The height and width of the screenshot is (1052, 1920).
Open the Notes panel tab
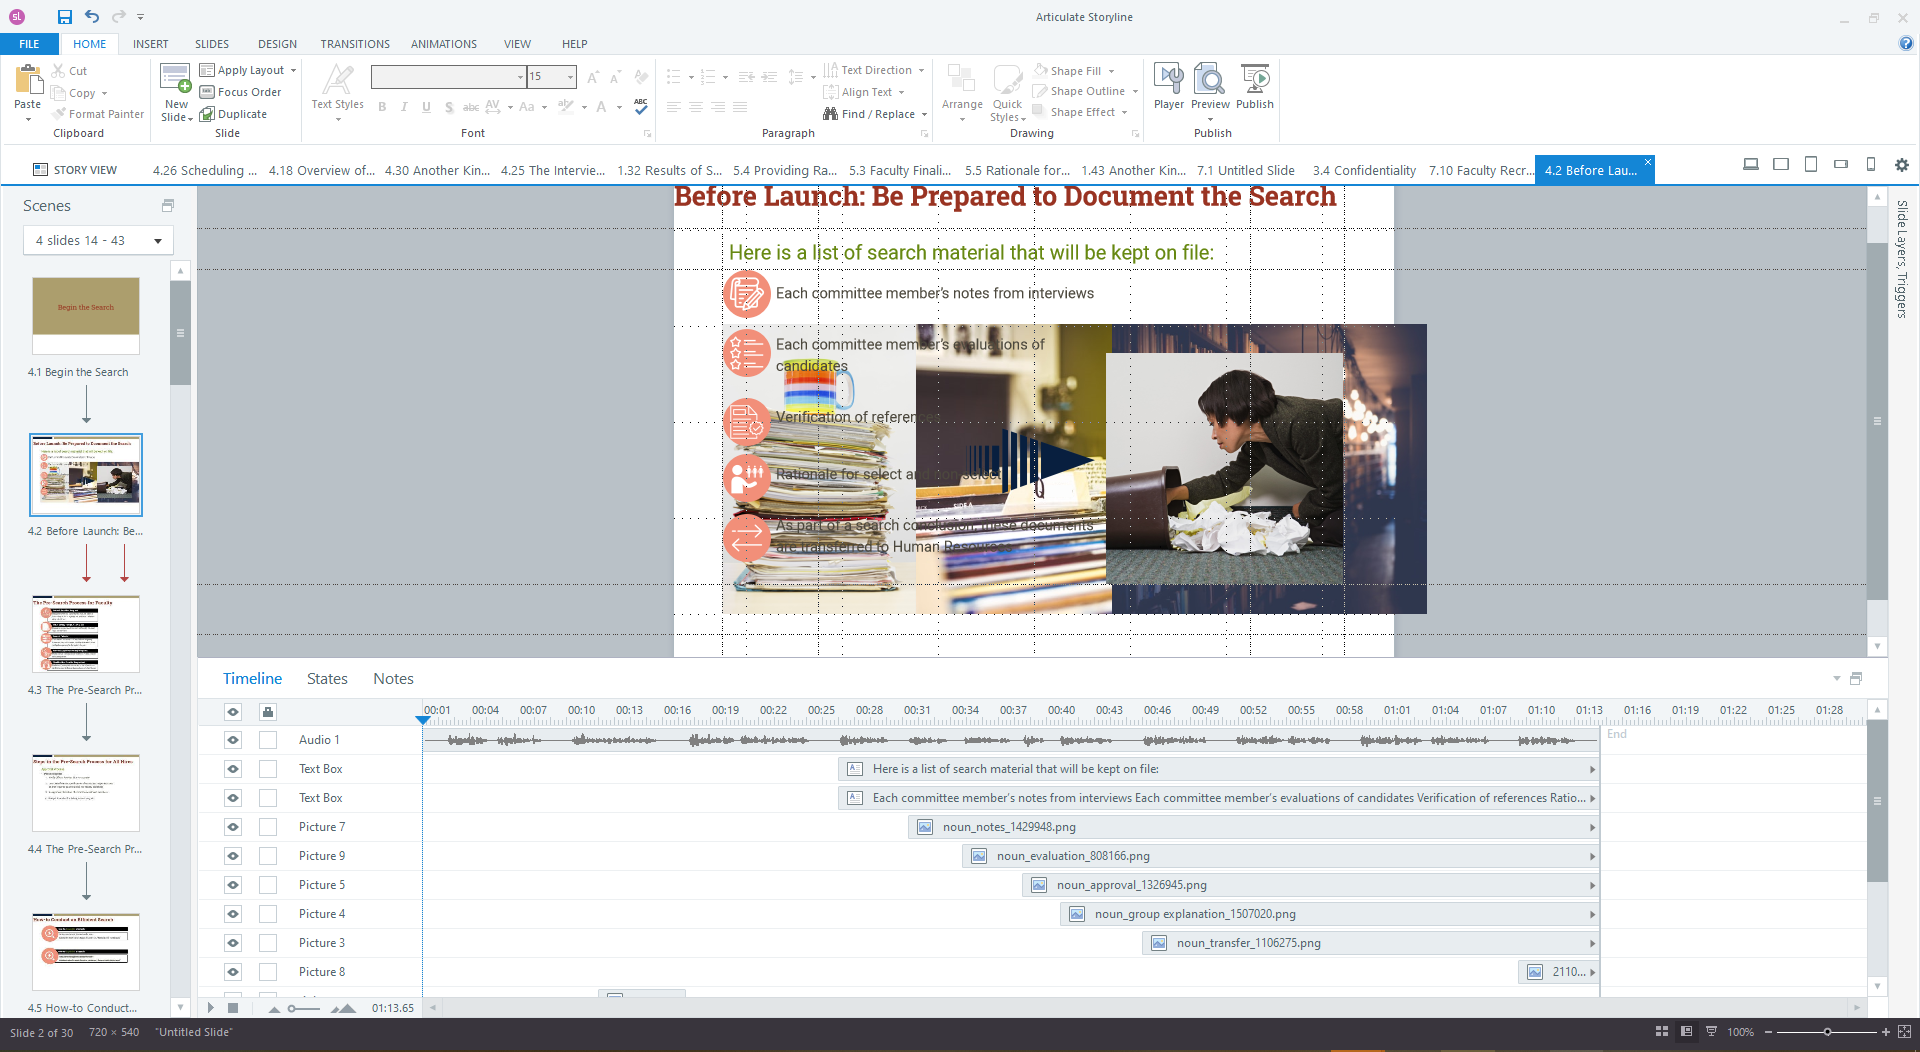[393, 678]
